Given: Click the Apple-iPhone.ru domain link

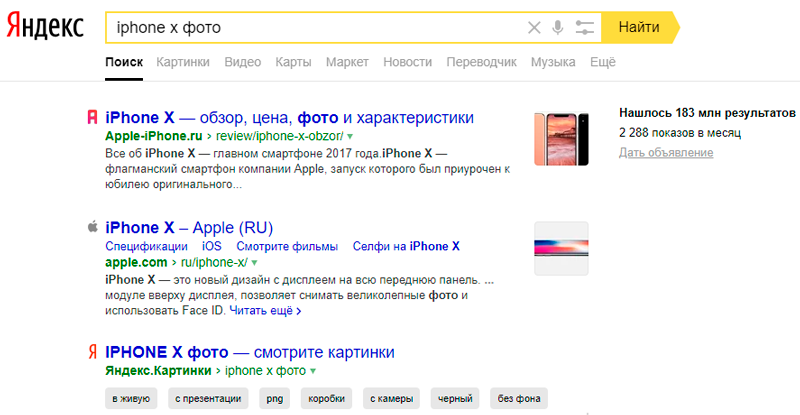Looking at the screenshot, I should coord(154,136).
